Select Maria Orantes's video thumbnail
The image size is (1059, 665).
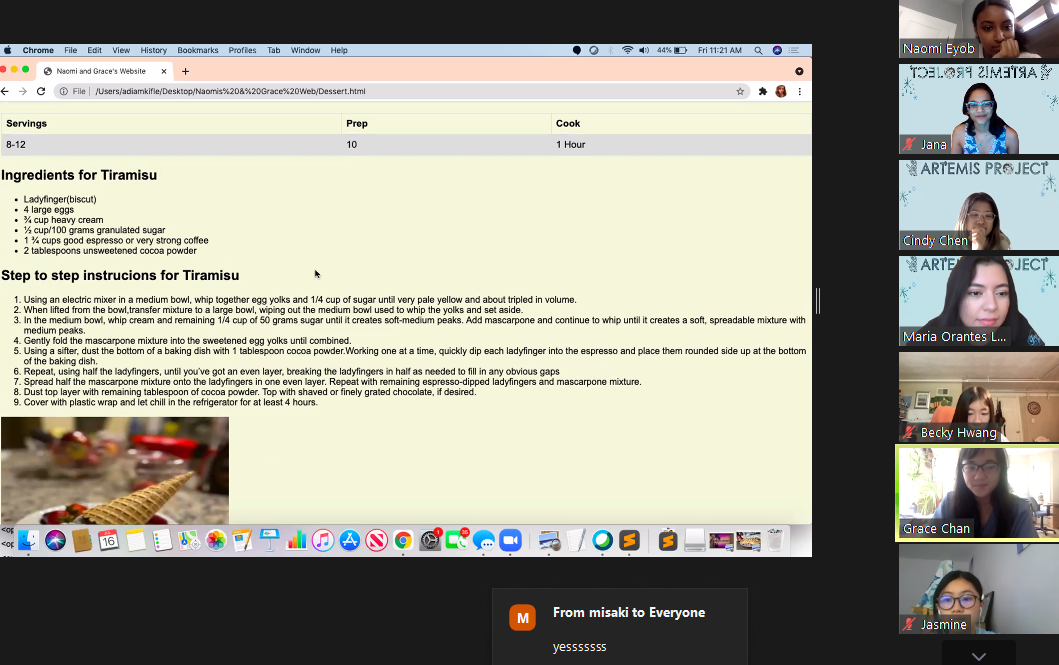pyautogui.click(x=979, y=301)
